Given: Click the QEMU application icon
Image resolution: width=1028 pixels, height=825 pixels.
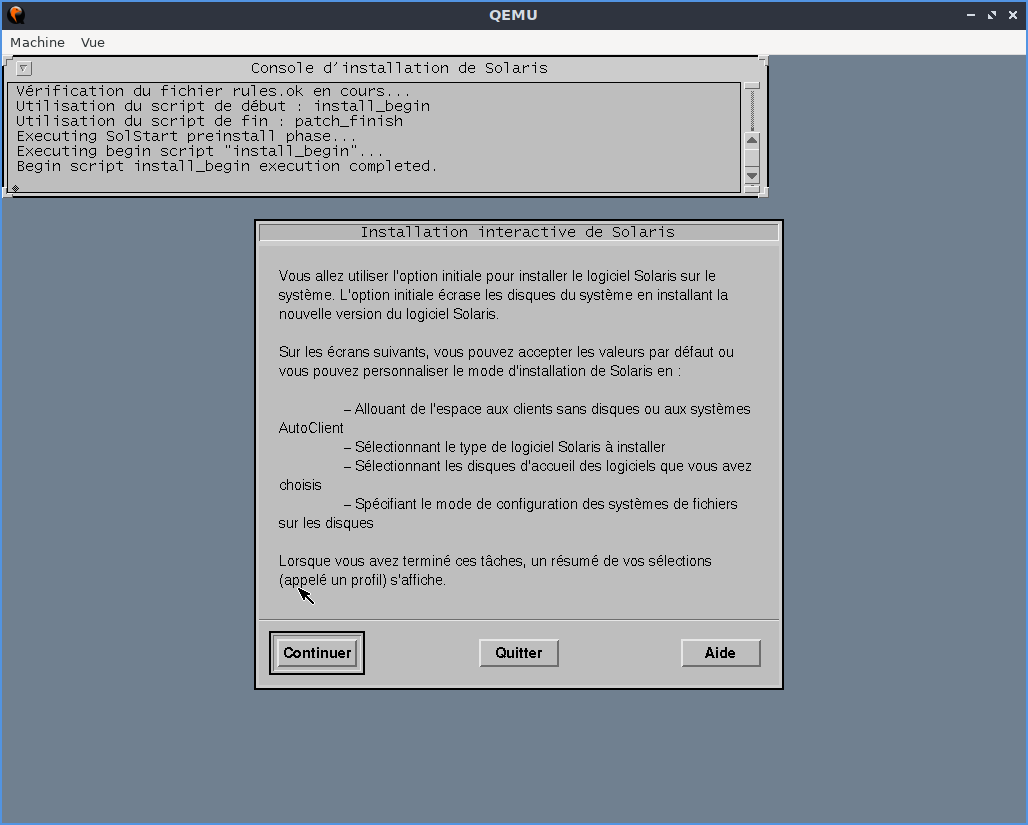Looking at the screenshot, I should [16, 14].
